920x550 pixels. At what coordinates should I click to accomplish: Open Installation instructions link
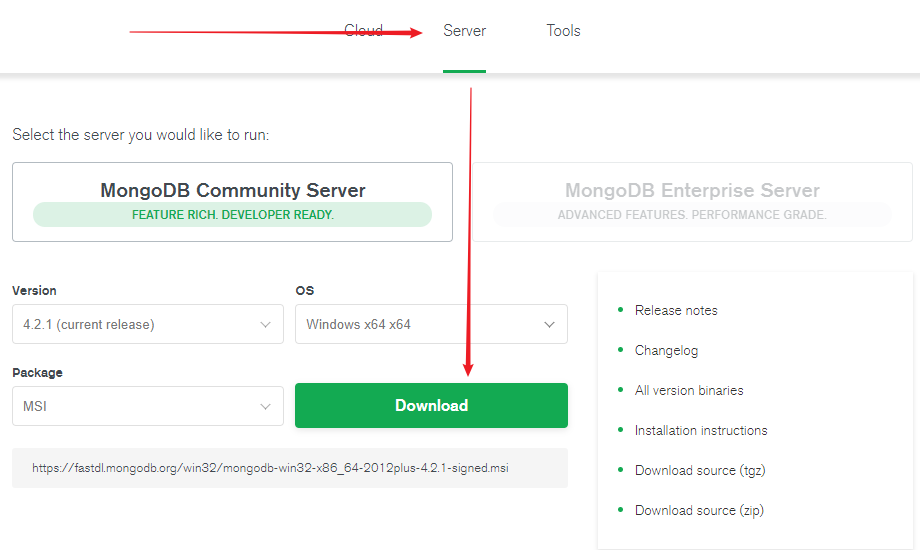701,430
